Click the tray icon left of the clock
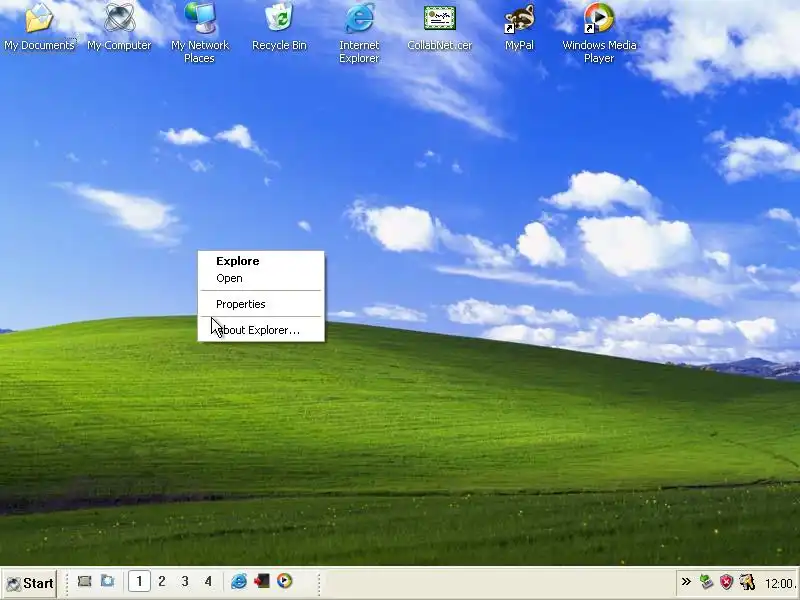 pyautogui.click(x=747, y=582)
